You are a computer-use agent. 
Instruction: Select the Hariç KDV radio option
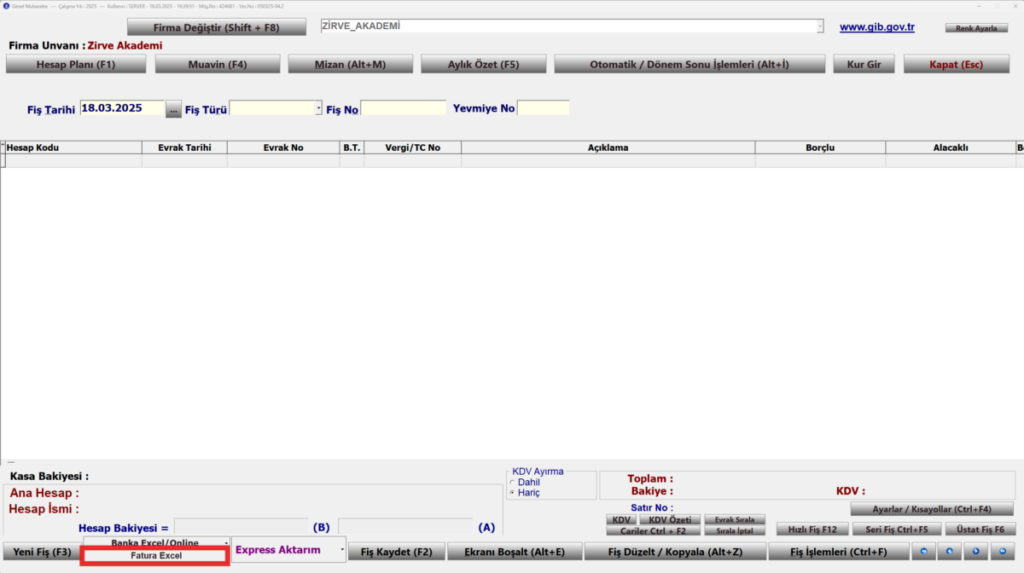[x=513, y=493]
